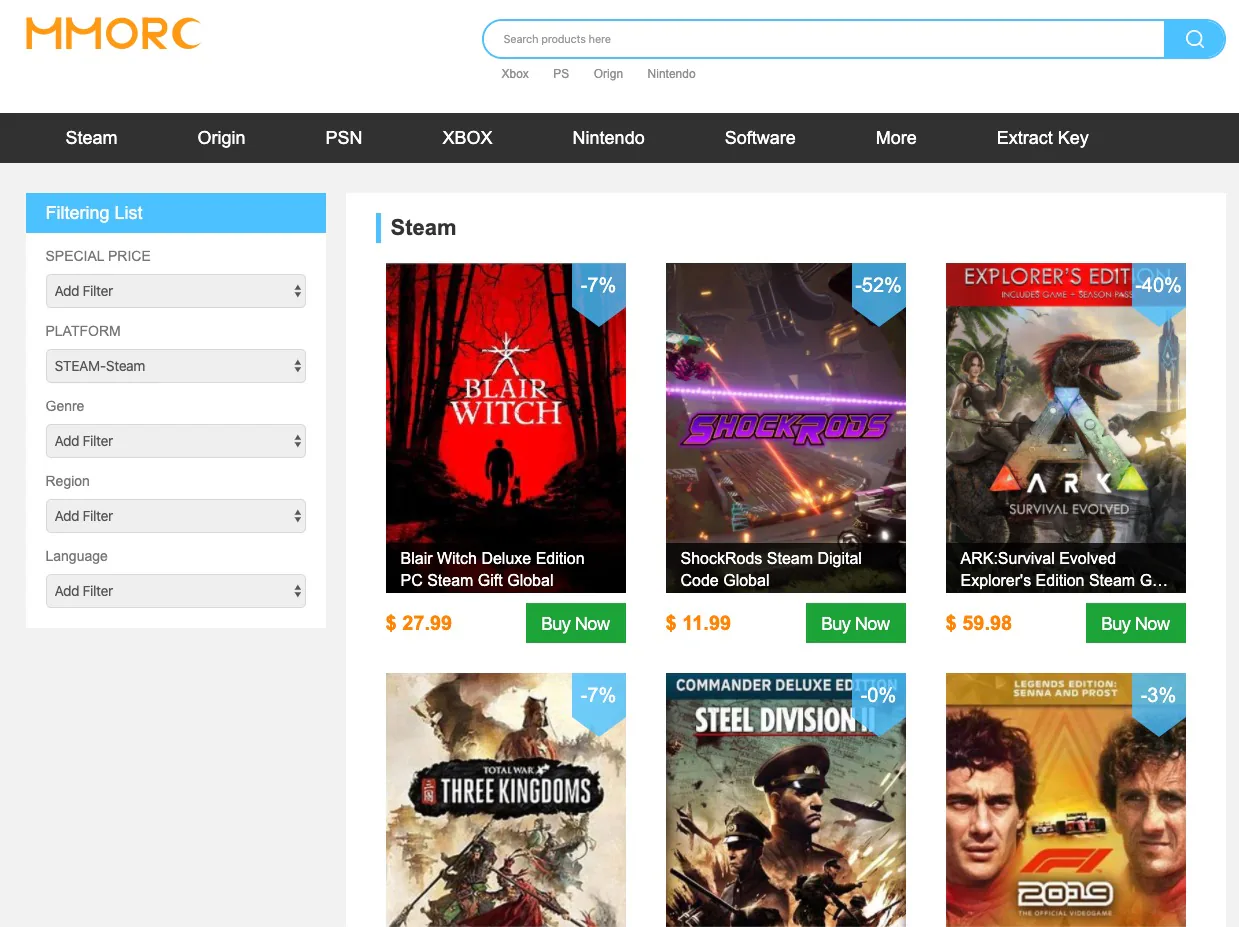
Task: Open the More menu item
Action: [896, 138]
